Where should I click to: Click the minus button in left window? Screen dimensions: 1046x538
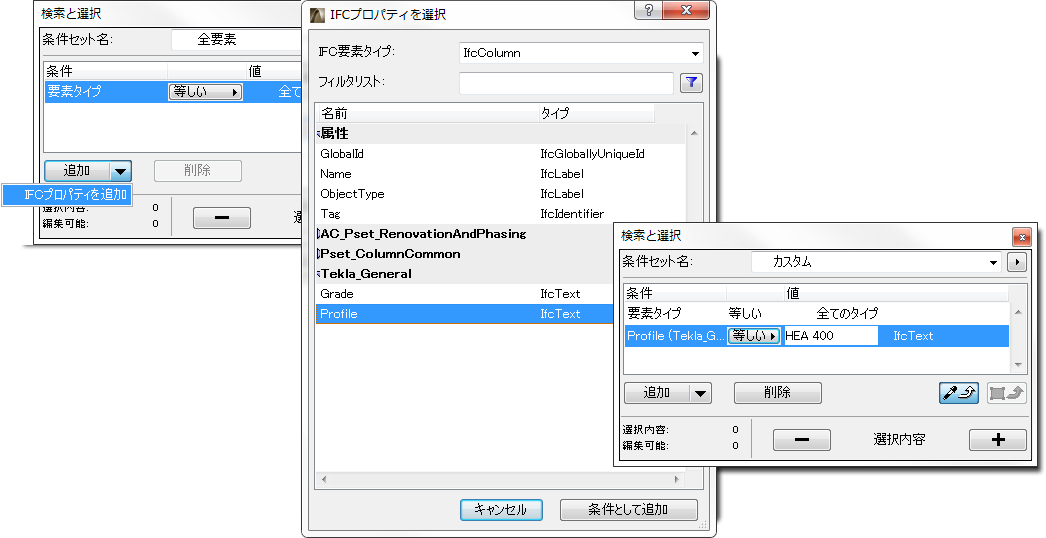pos(222,218)
